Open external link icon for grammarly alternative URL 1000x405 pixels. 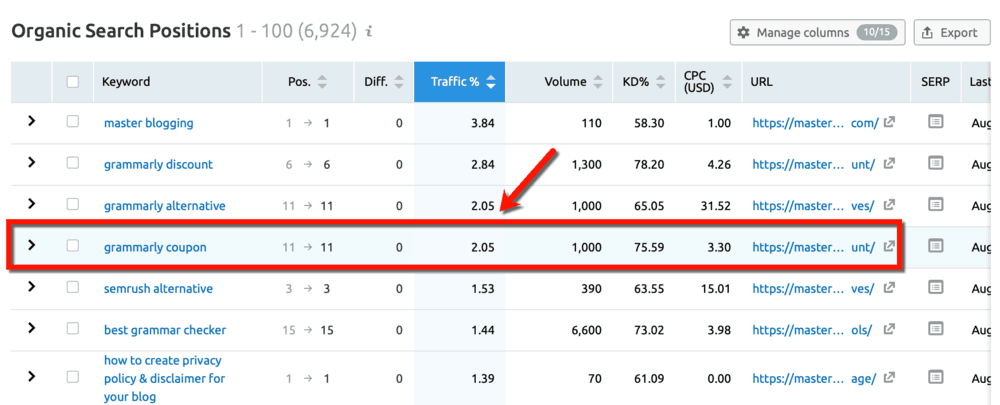[x=889, y=205]
